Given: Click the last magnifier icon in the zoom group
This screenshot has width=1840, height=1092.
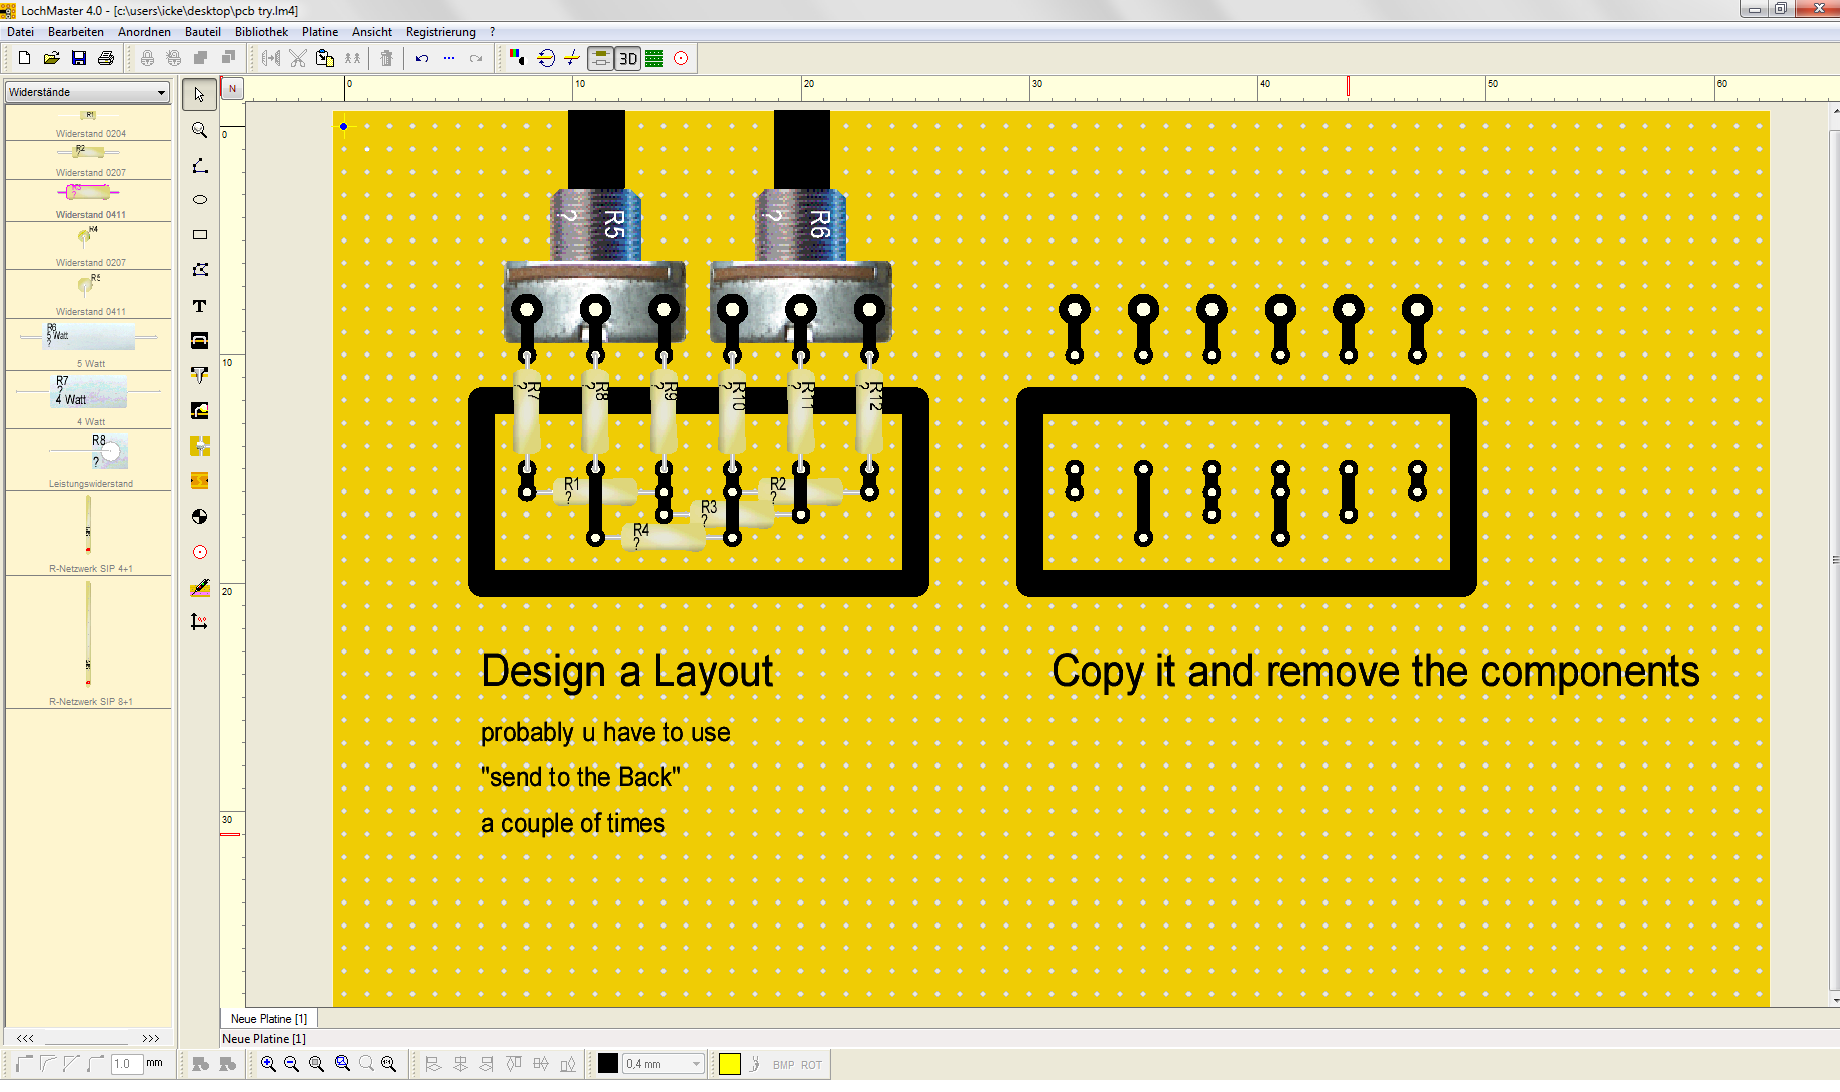Looking at the screenshot, I should point(389,1064).
